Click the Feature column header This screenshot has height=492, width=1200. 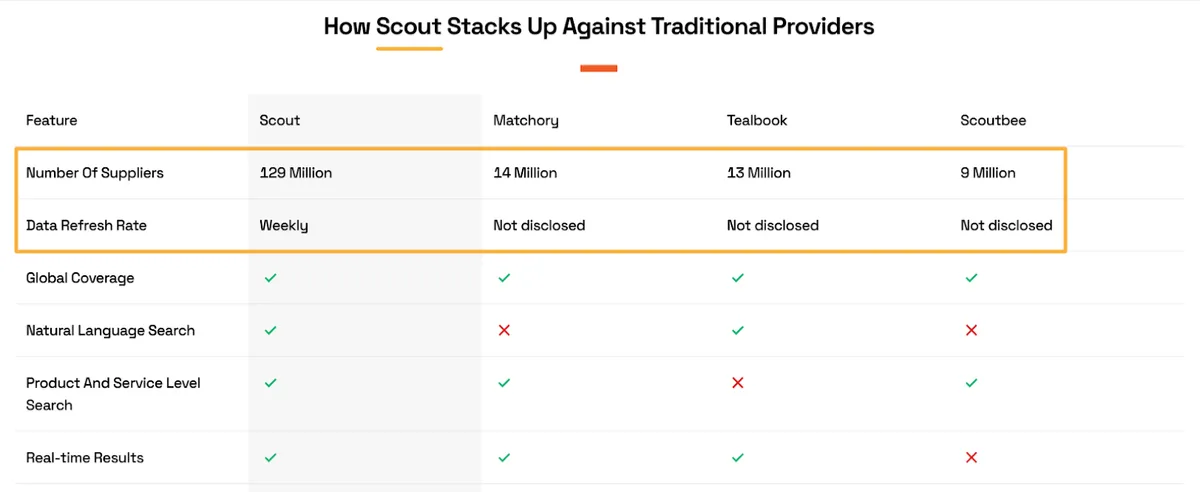[51, 120]
